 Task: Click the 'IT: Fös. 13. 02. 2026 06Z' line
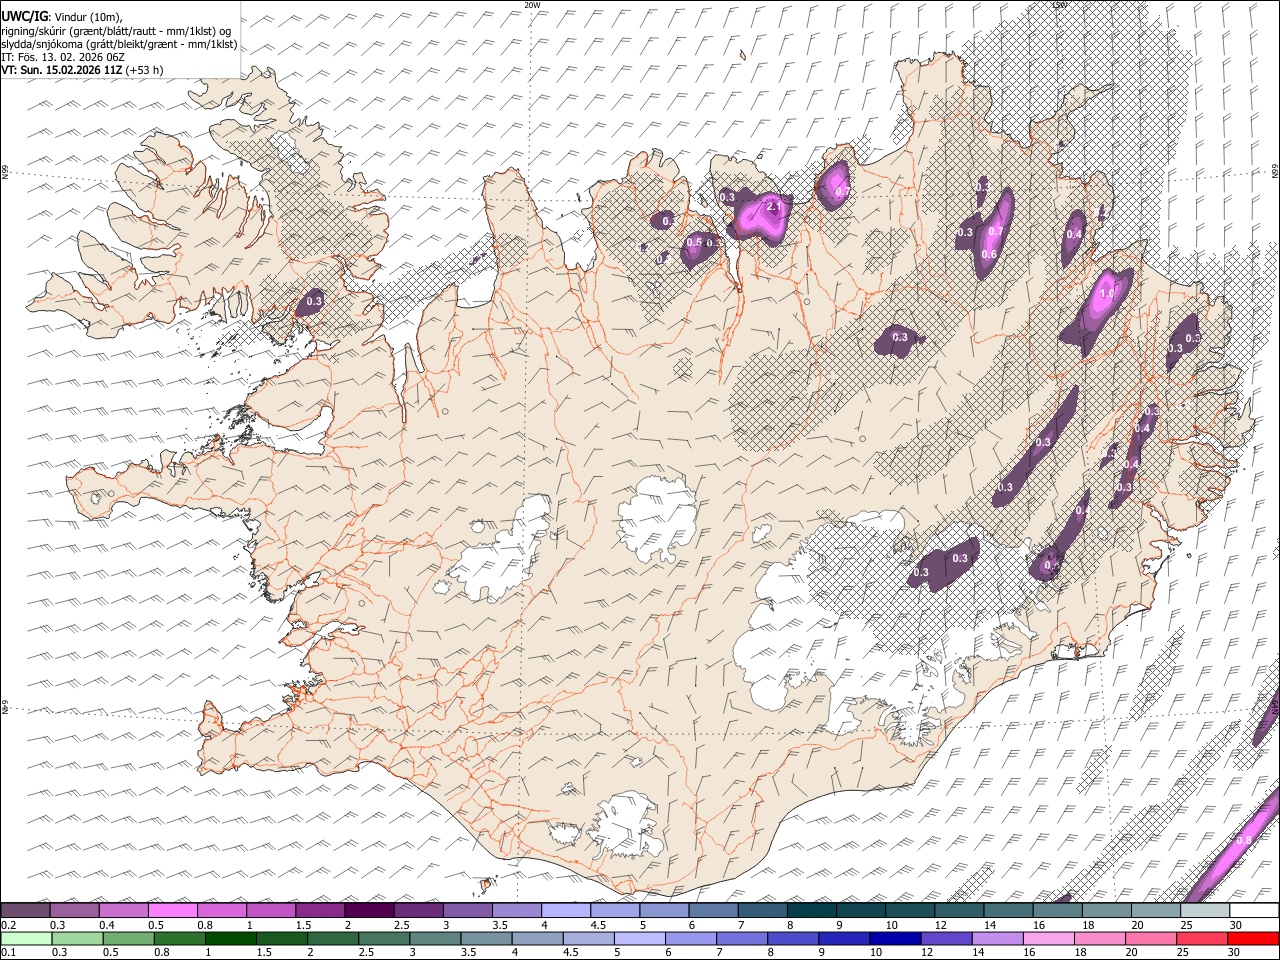(62, 57)
